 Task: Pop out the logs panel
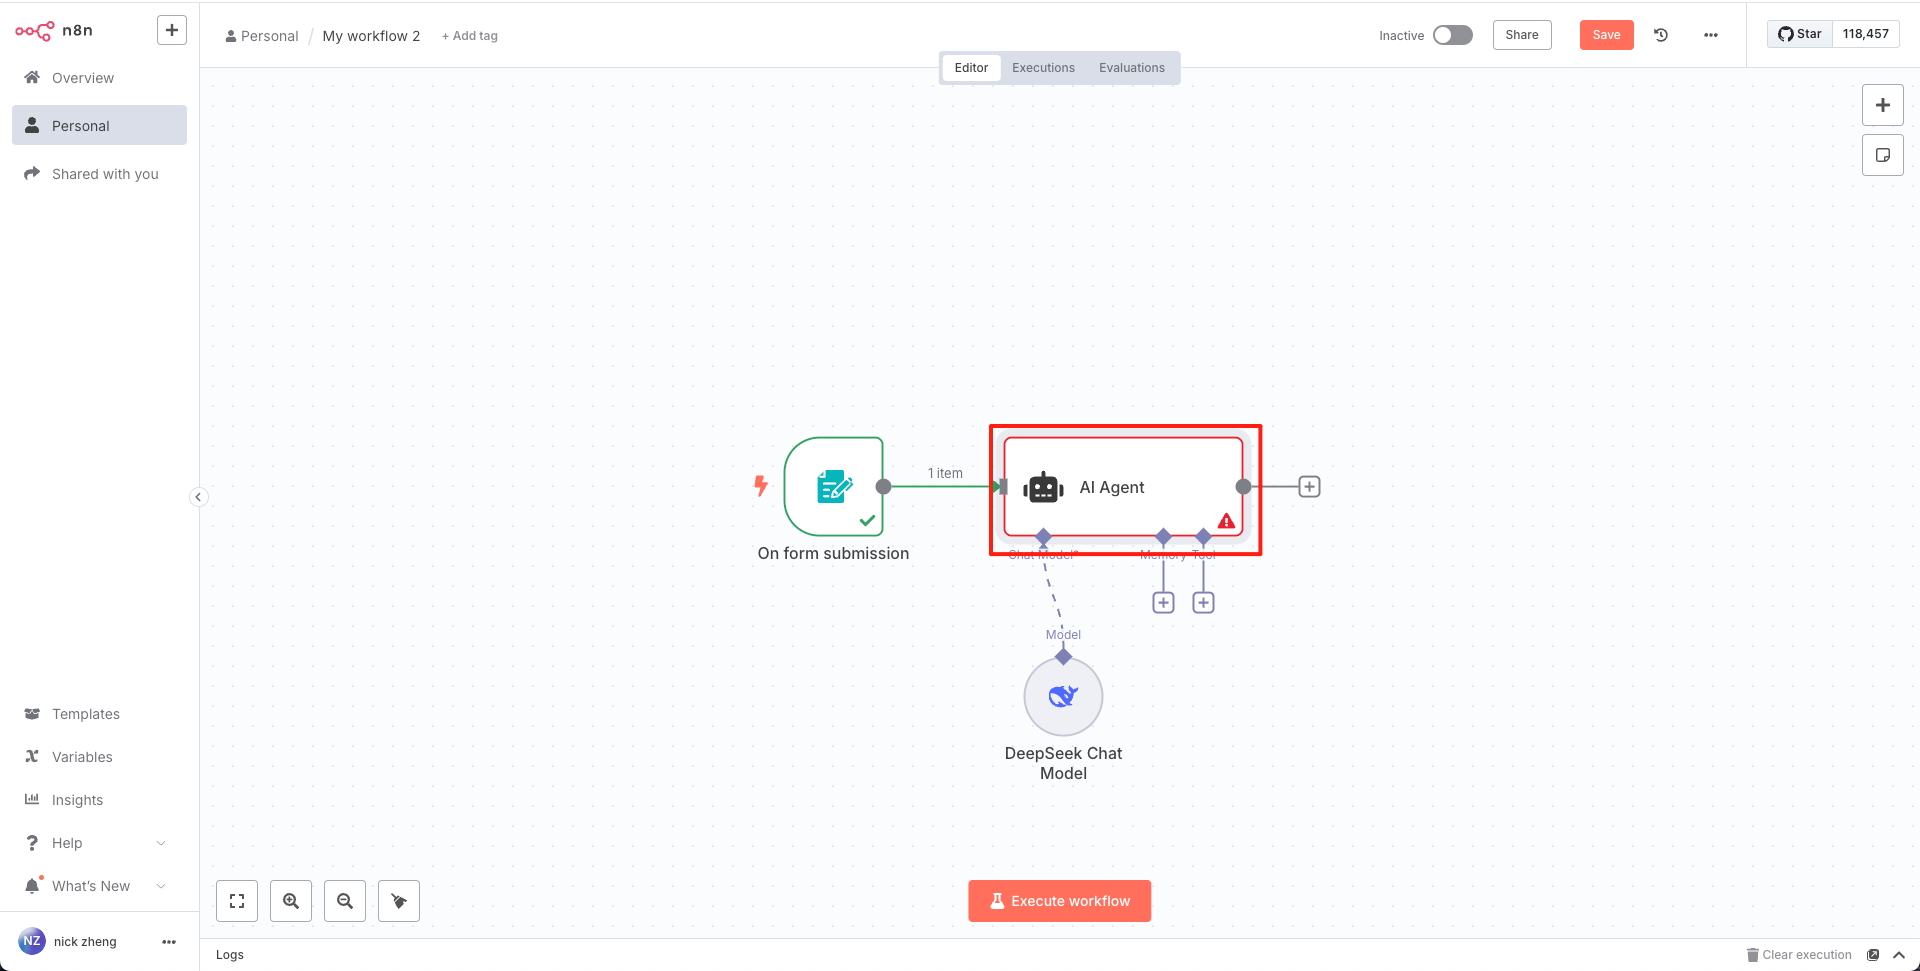1873,955
